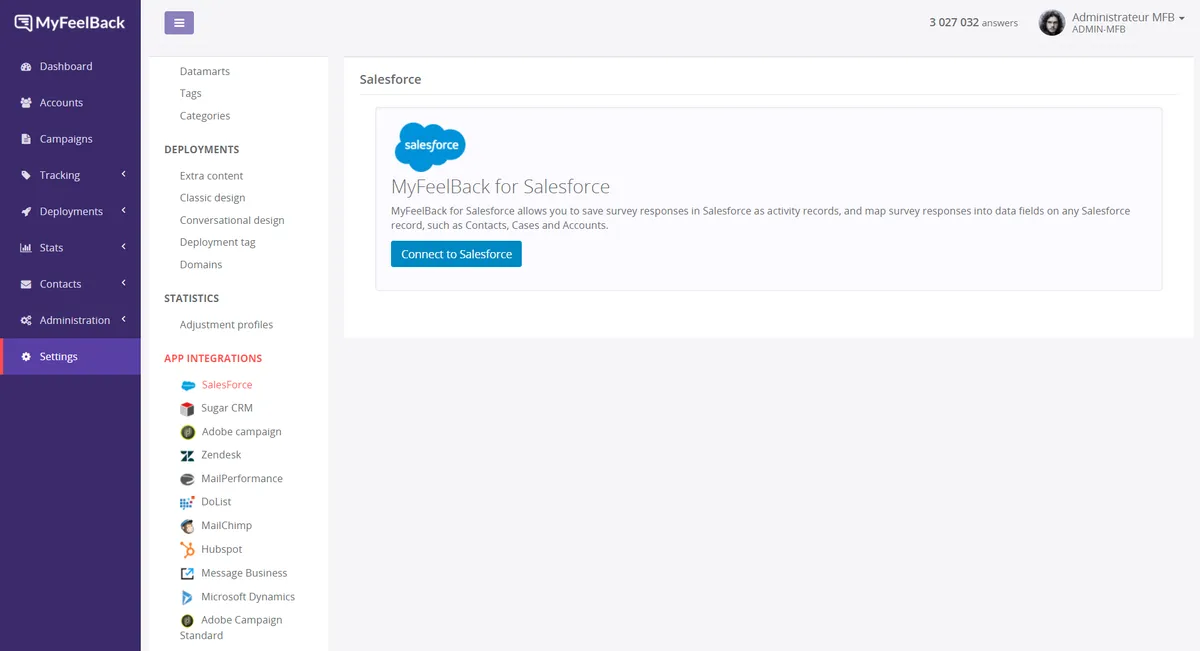Click the Connect to Salesforce button
Screen dimensions: 1200x651
456,254
